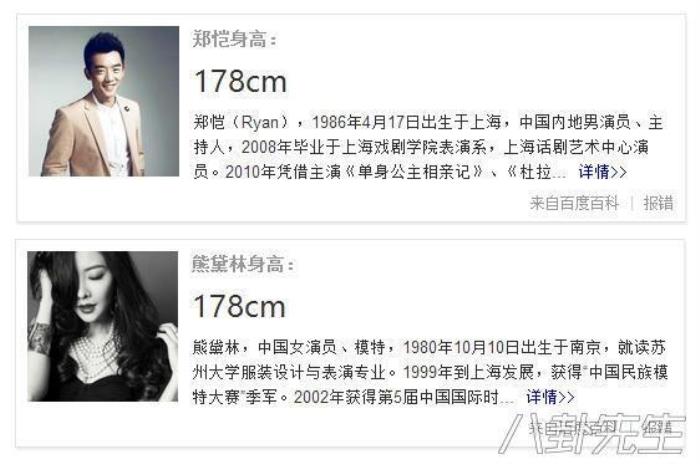
Task: Open the 详情>> link for 郑恺
Action: click(x=603, y=172)
